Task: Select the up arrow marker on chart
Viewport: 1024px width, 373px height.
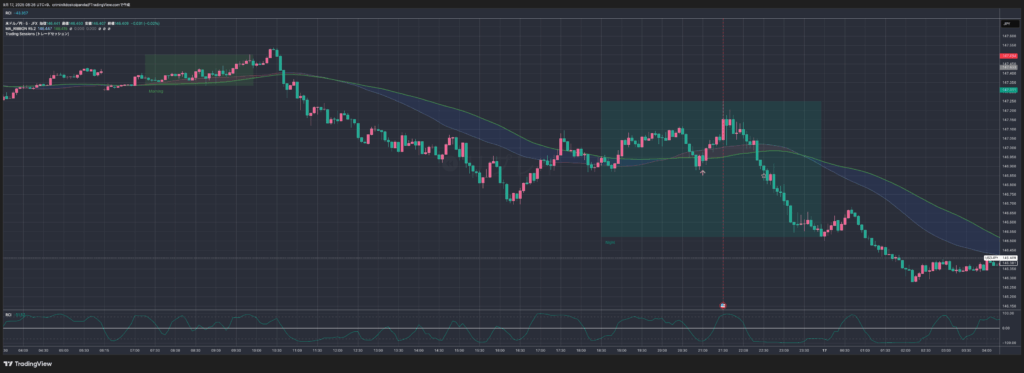Action: pos(703,172)
